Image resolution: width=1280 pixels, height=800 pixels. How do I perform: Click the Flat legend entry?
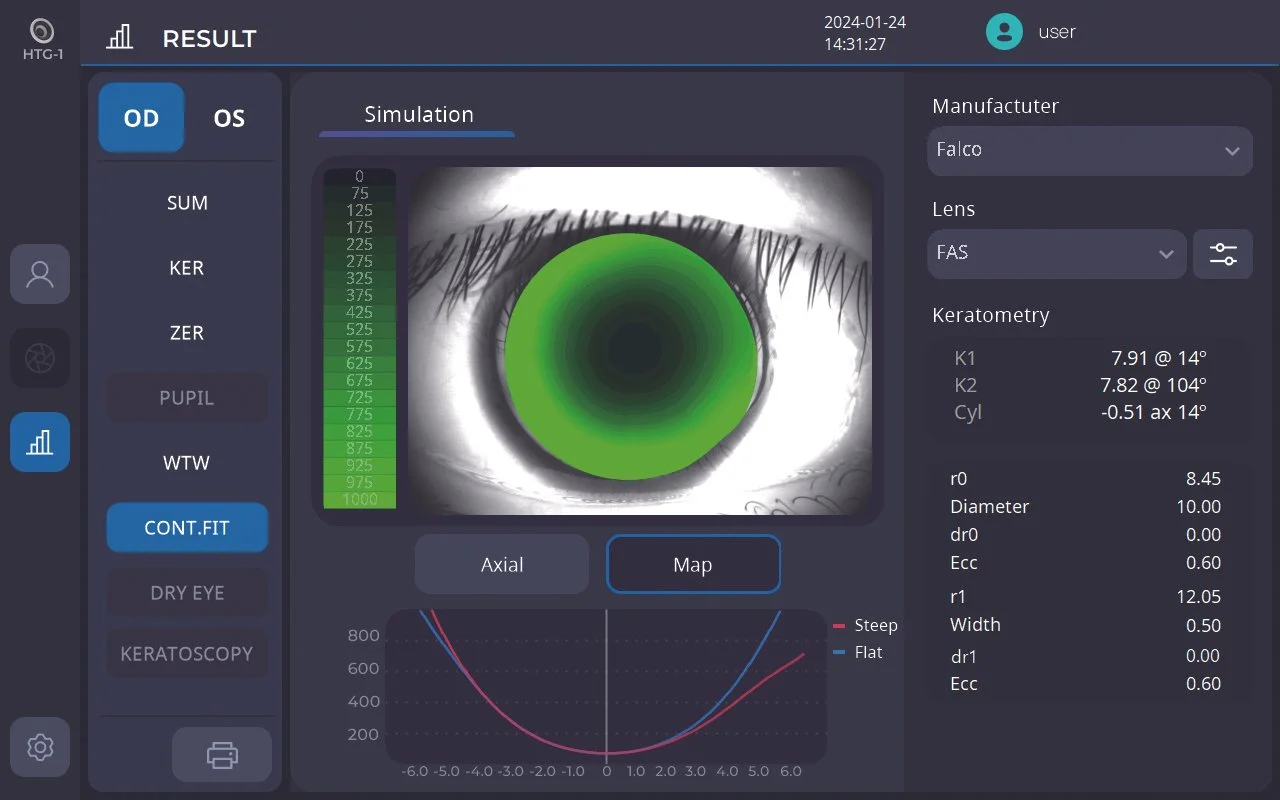coord(857,652)
